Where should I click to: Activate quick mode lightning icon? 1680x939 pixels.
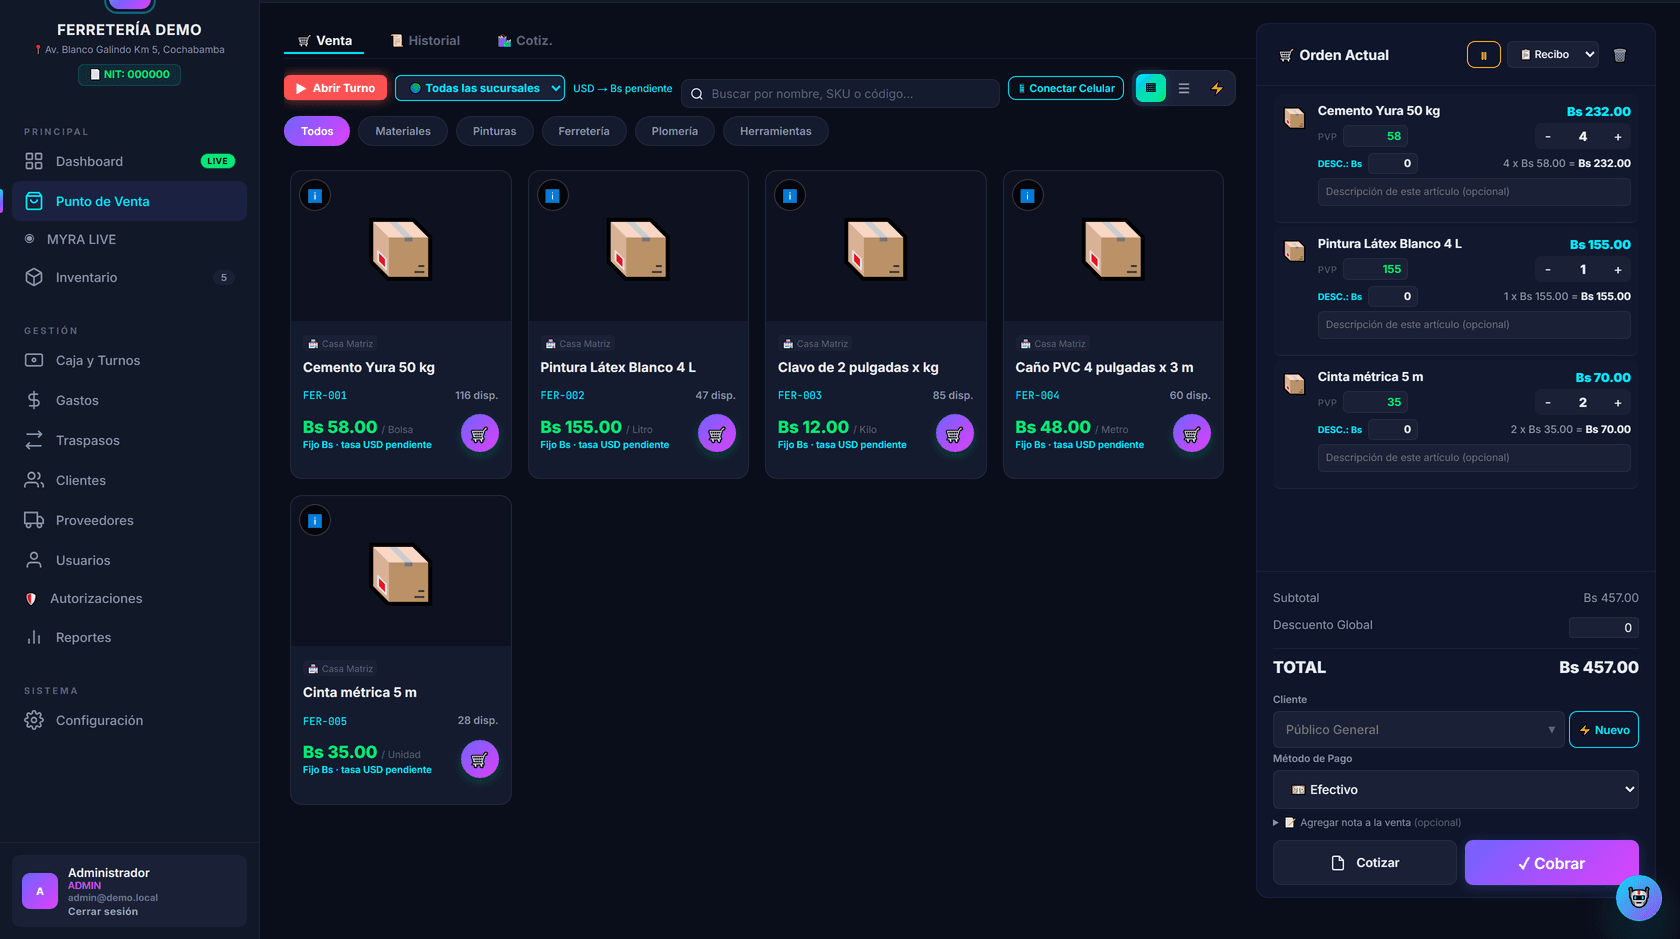[1217, 88]
